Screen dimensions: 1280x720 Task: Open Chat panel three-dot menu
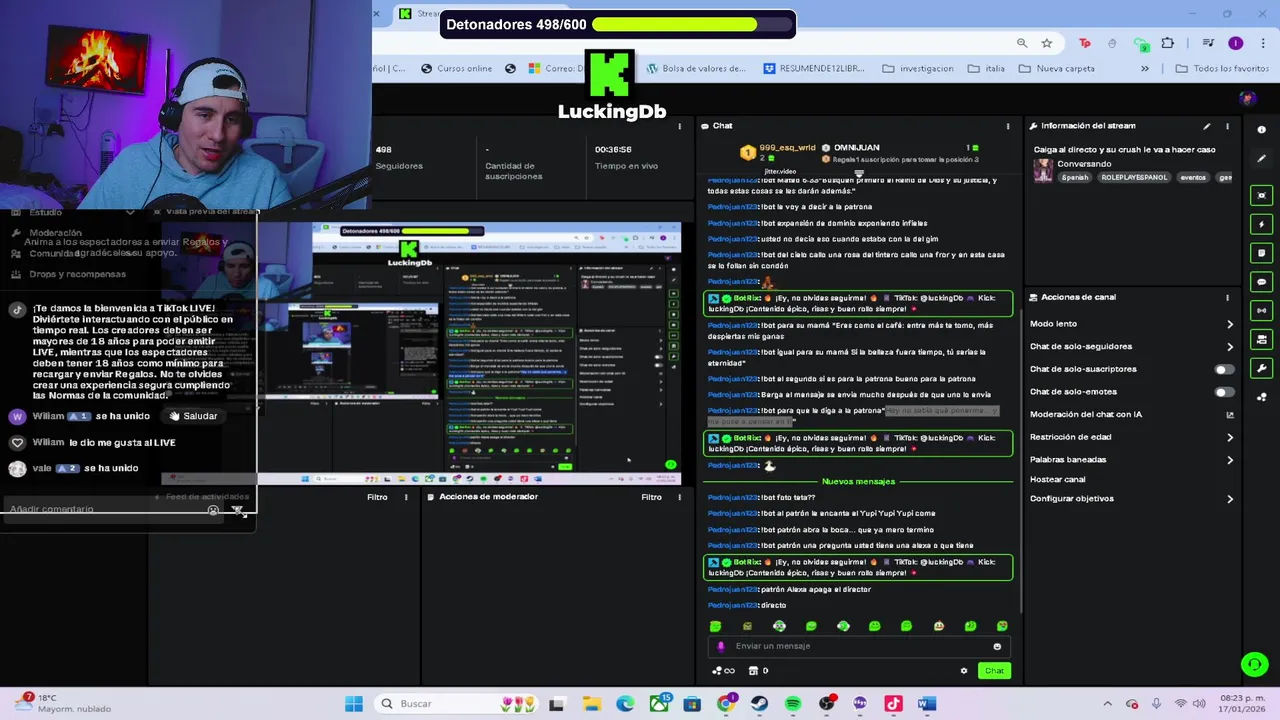pyautogui.click(x=1007, y=126)
